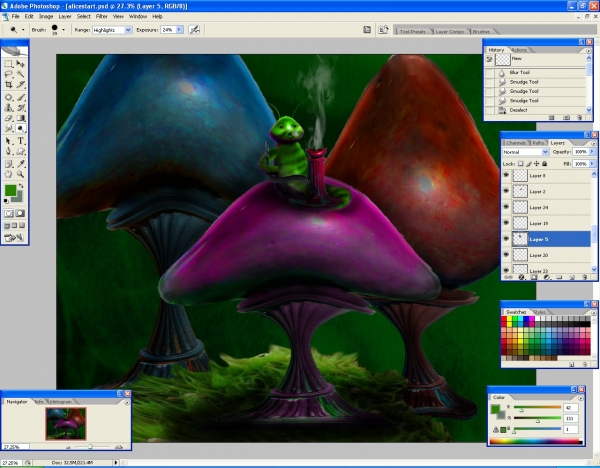Switch to the Styles tab
The width and height of the screenshot is (600, 468).
click(x=539, y=312)
